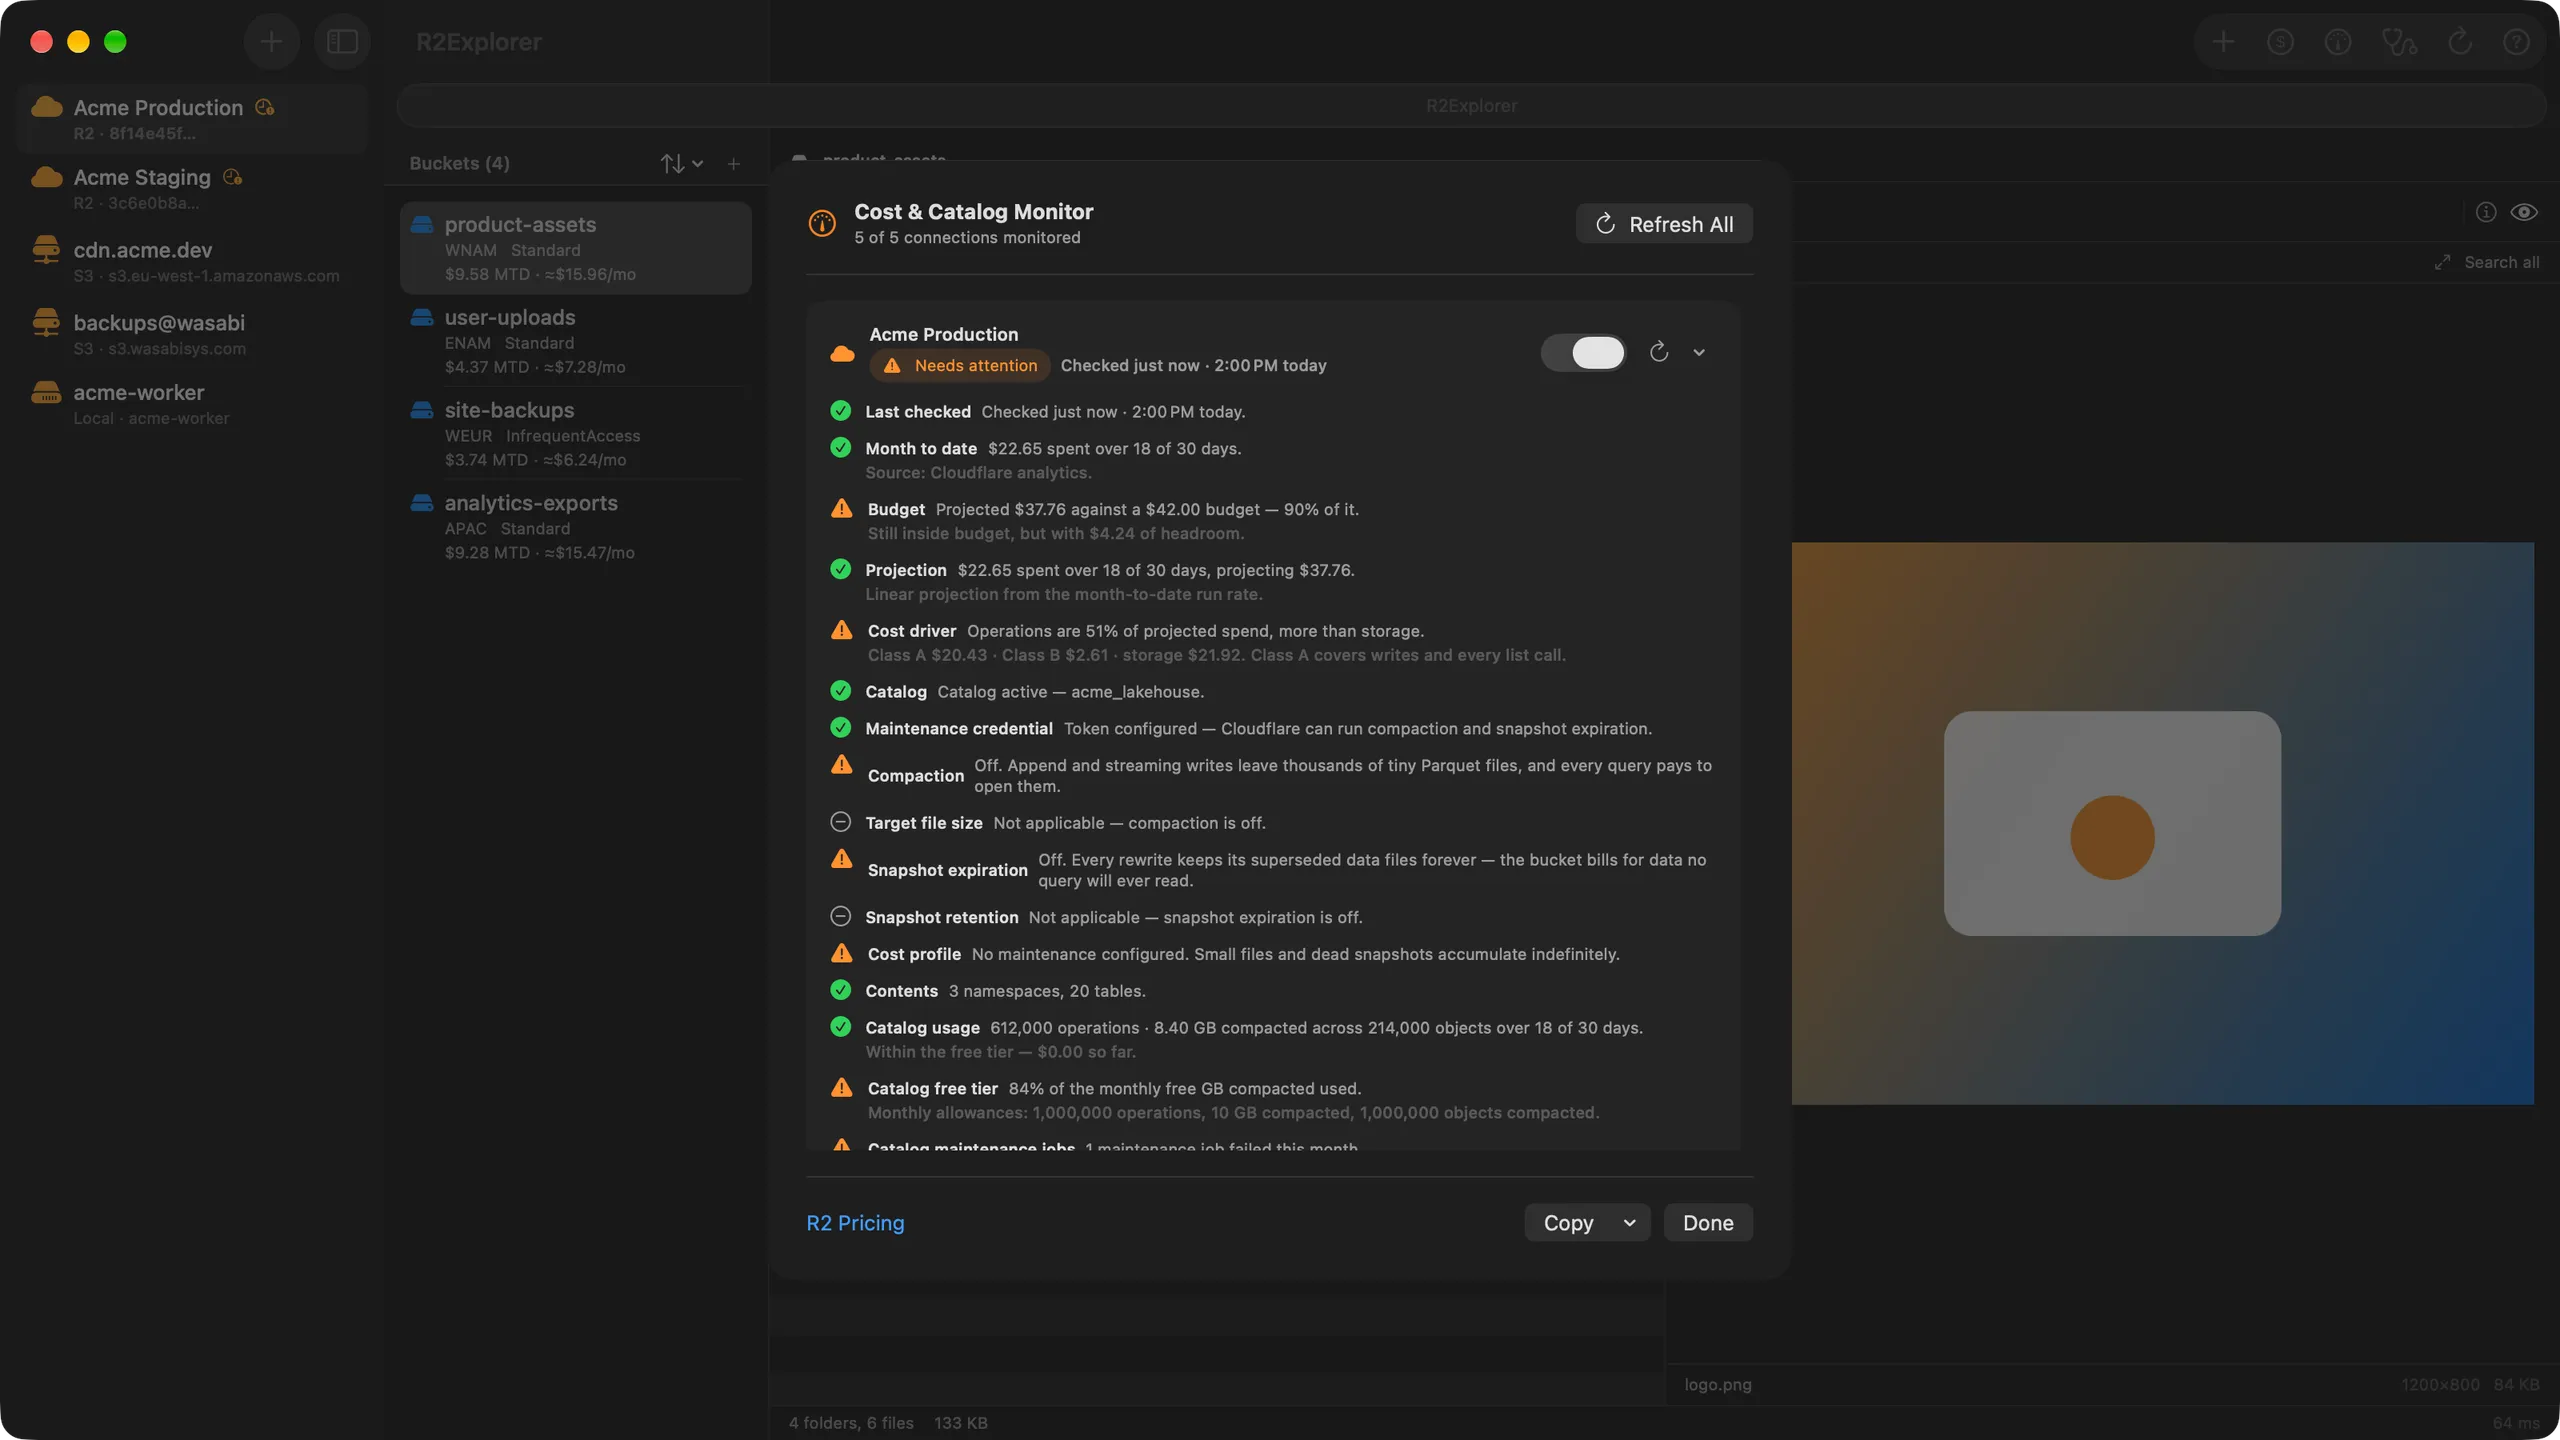
Task: Toggle monitoring switch for Acme Production
Action: point(1583,352)
